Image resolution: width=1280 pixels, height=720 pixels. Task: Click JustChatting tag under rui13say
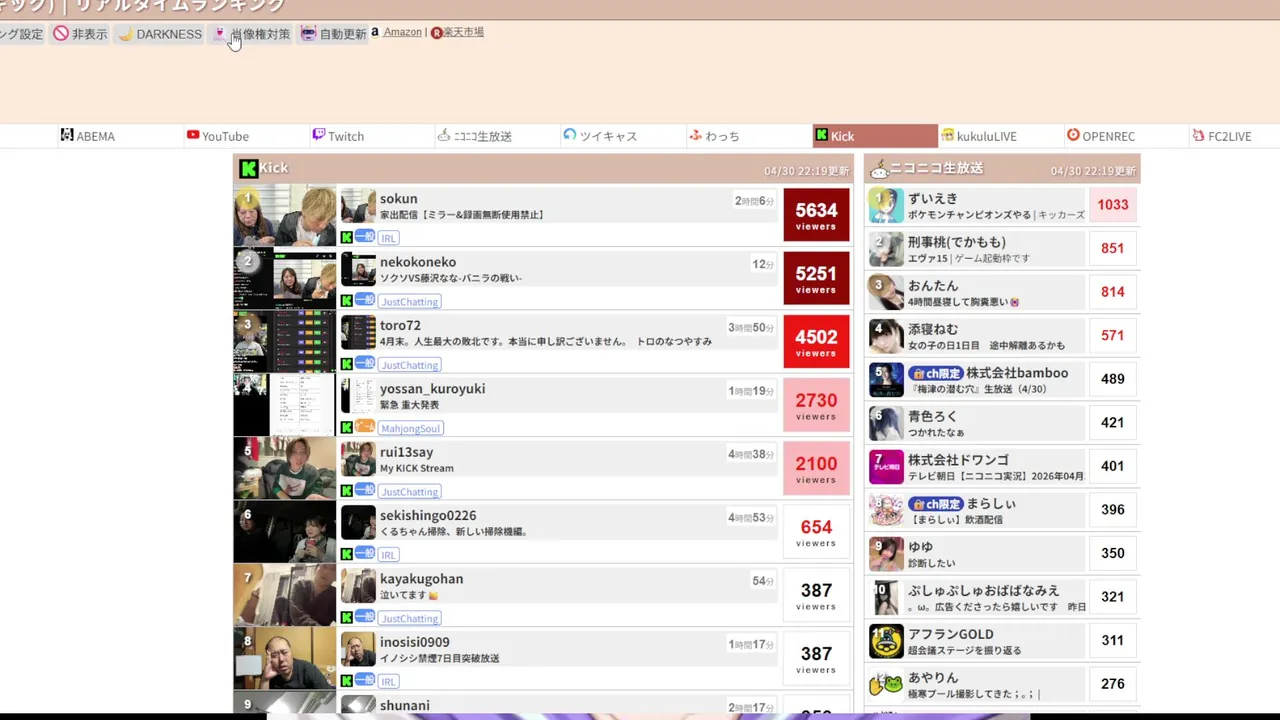[410, 492]
